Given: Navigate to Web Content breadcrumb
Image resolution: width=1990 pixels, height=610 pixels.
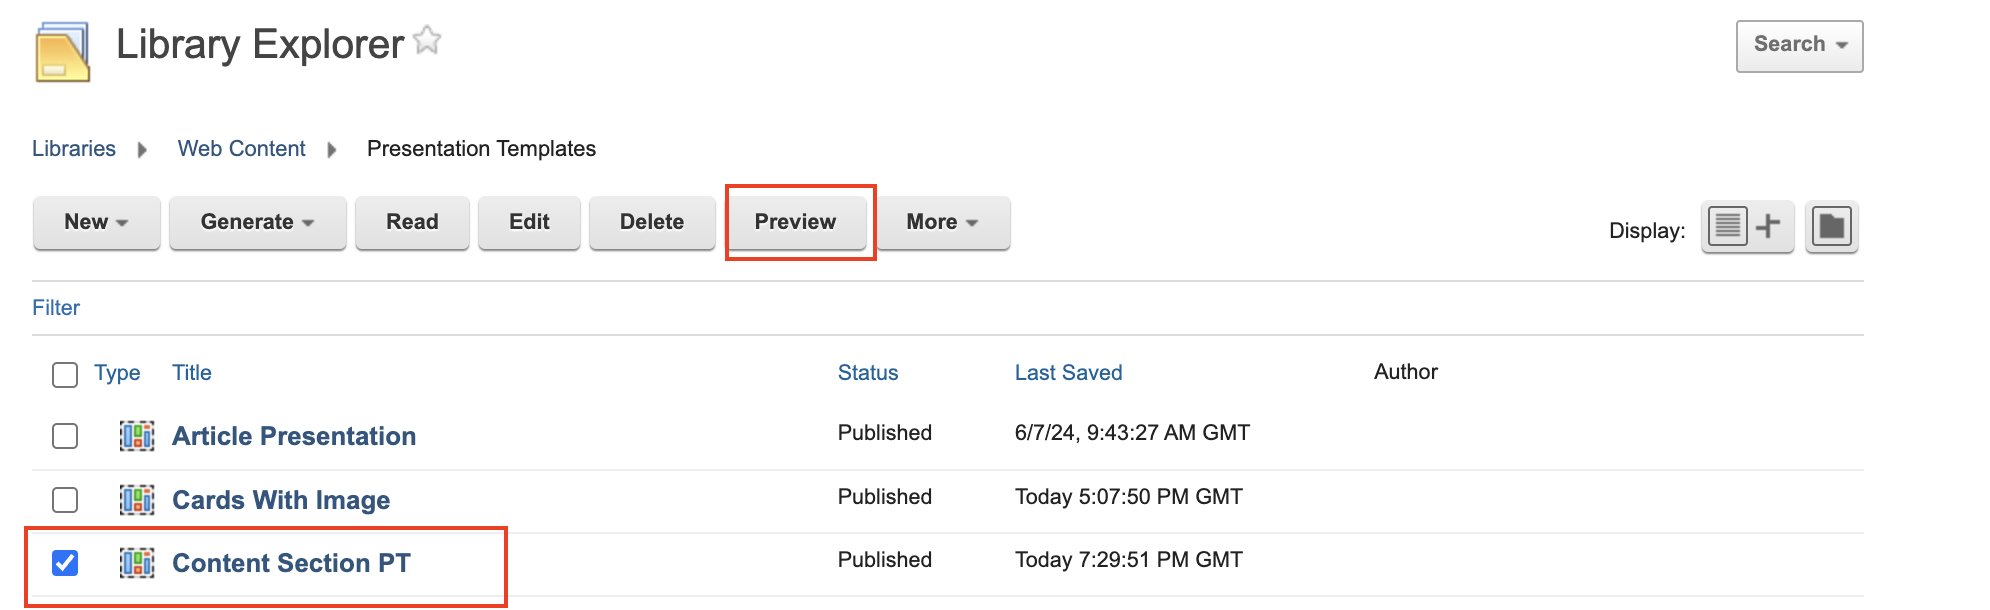Looking at the screenshot, I should click(x=241, y=149).
